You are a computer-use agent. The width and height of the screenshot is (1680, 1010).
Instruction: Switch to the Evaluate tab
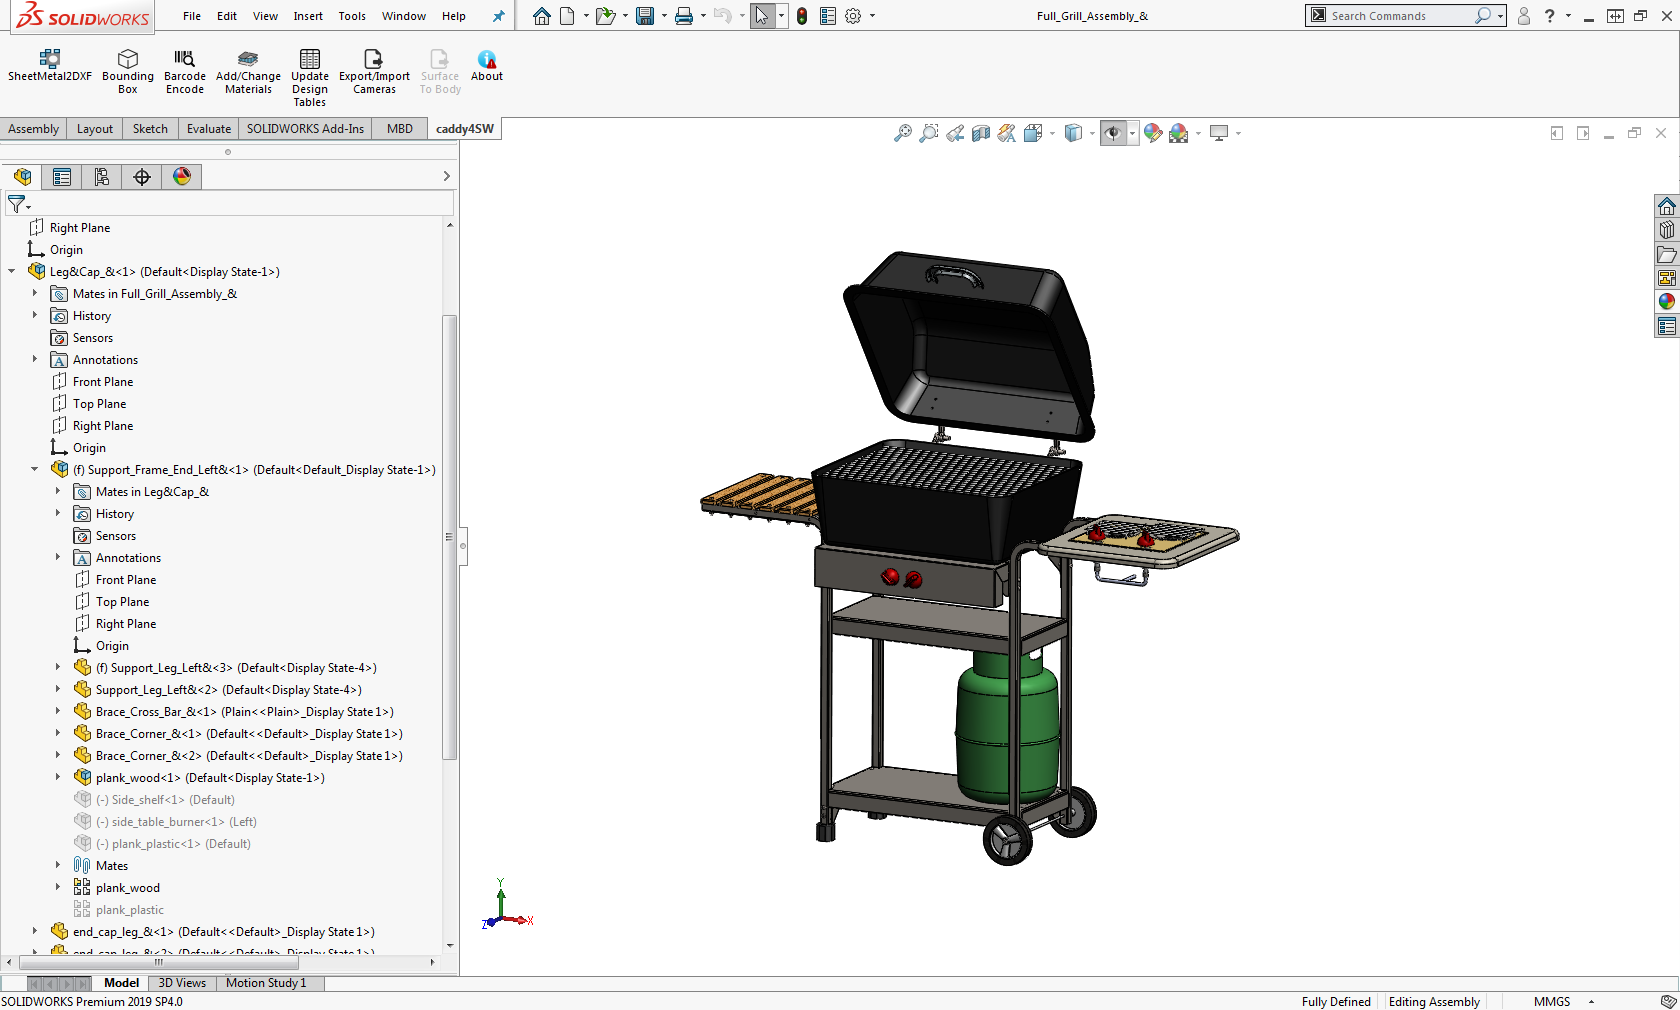point(208,129)
